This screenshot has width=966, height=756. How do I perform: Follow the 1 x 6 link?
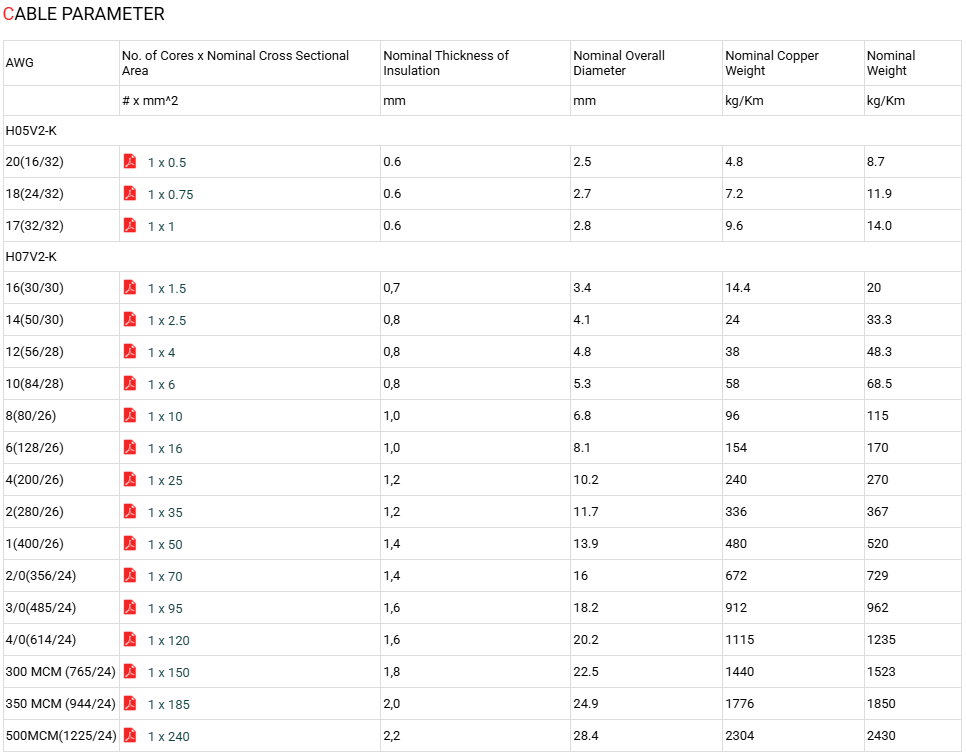(161, 384)
